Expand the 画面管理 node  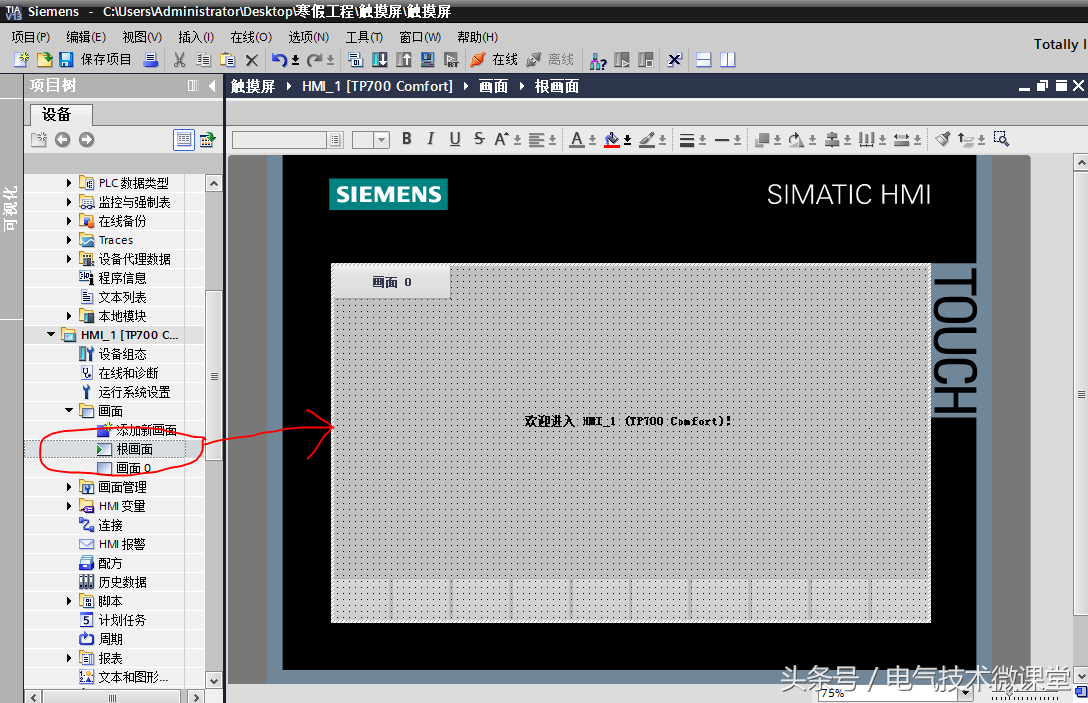click(x=69, y=487)
